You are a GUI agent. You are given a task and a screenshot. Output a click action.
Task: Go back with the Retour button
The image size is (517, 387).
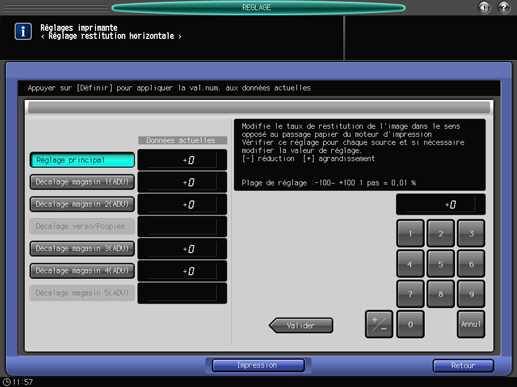[463, 366]
